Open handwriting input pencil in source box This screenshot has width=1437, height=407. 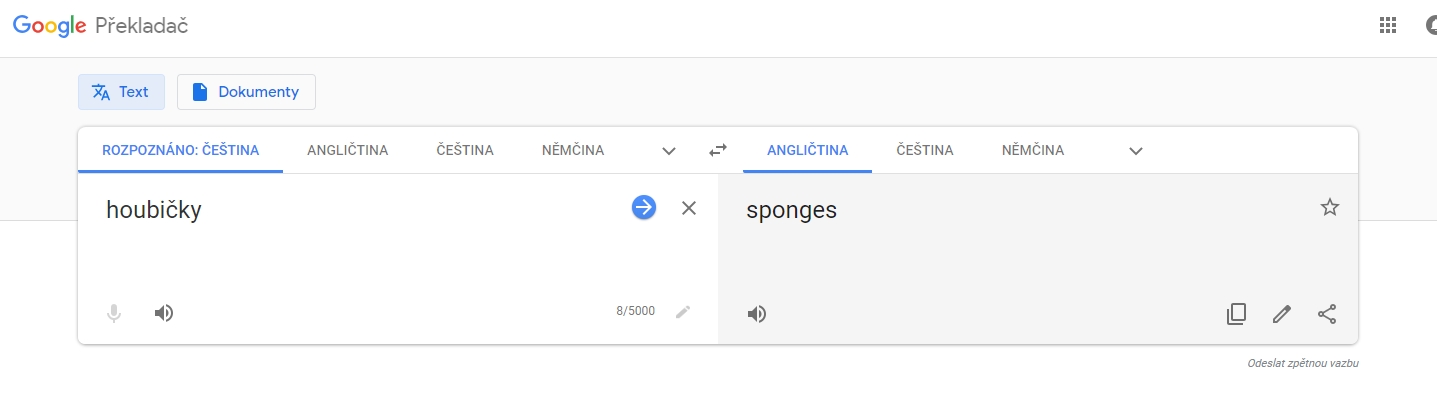pos(683,311)
